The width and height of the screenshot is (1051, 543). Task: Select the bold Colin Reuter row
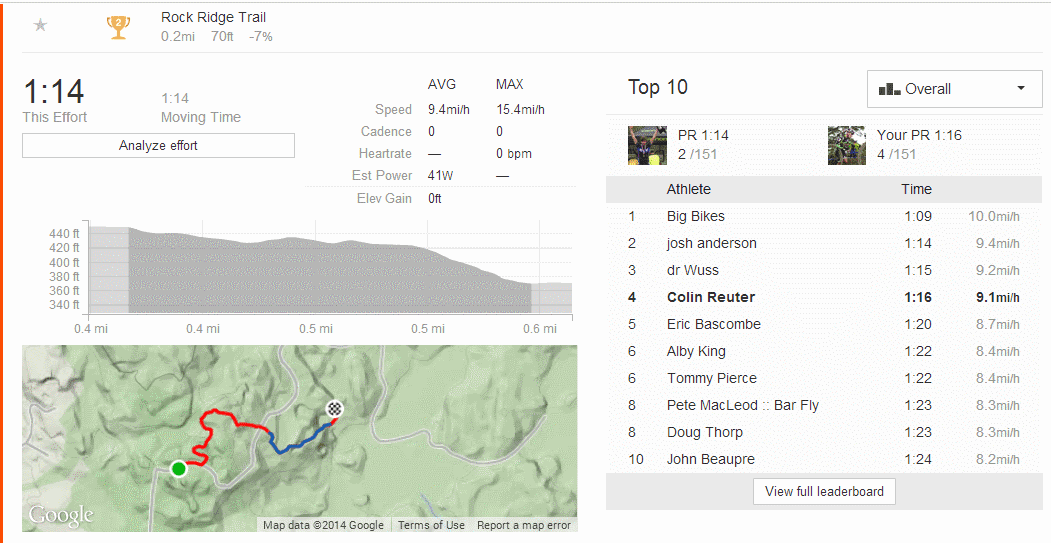(x=711, y=297)
